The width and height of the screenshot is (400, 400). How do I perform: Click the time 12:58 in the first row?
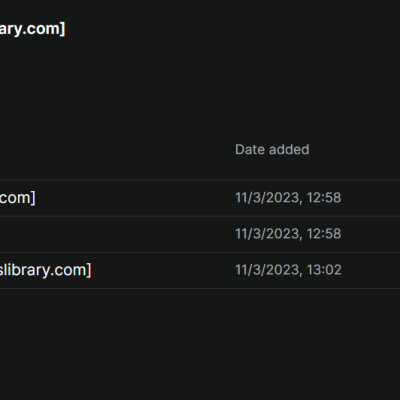(x=324, y=198)
